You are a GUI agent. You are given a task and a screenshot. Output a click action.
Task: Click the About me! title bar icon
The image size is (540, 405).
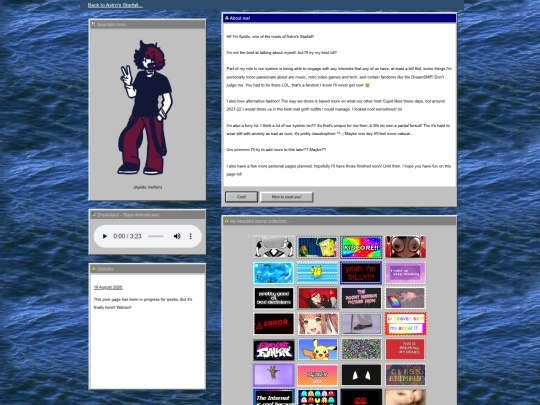(x=227, y=18)
